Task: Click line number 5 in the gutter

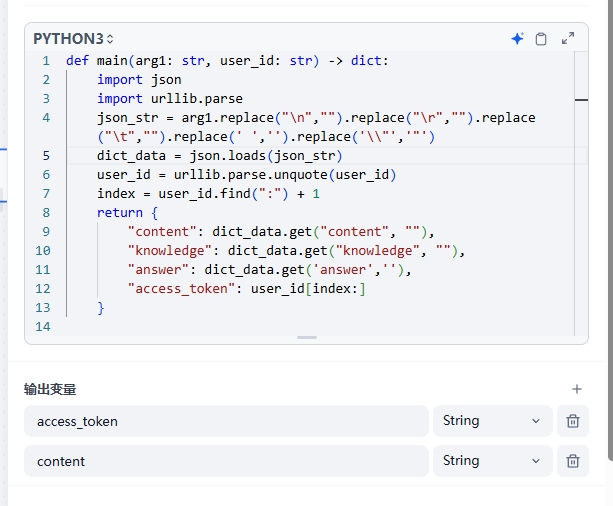Action: coord(46,156)
